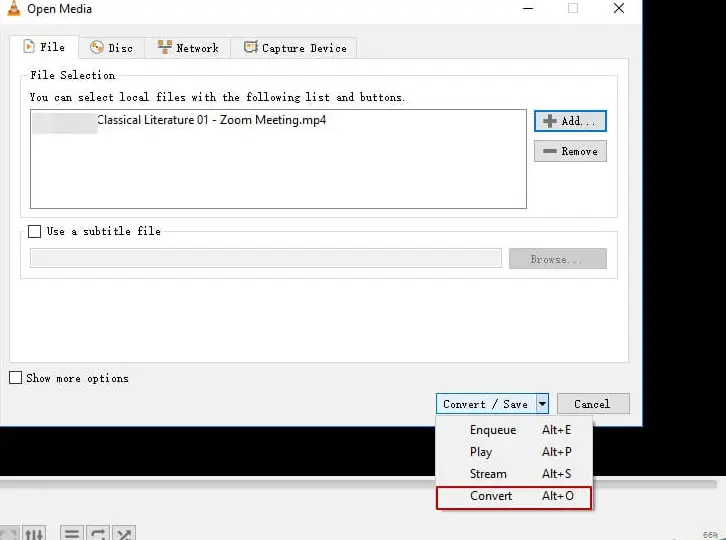Viewport: 726px width, 540px height.
Task: Expand the Convert / Save dropdown arrow
Action: click(x=542, y=404)
